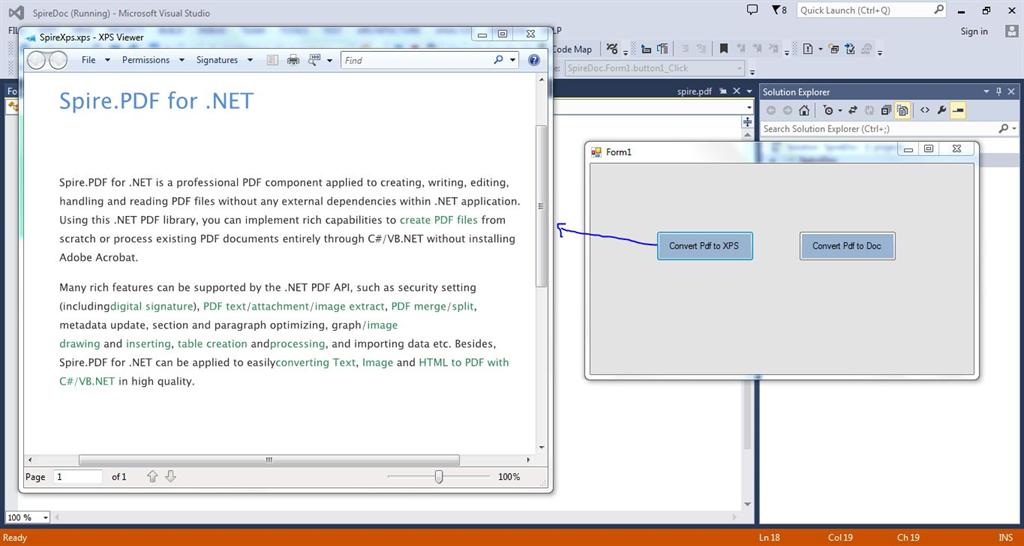
Task: Click 'digital signature' green text in document
Action: point(152,306)
